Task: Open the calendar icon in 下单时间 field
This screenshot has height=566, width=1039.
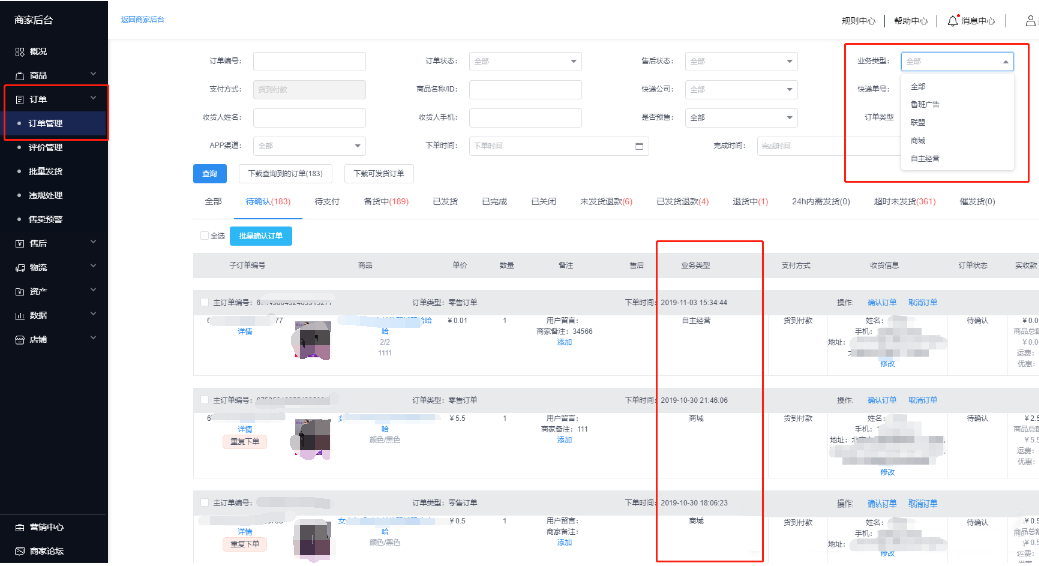Action: 639,146
